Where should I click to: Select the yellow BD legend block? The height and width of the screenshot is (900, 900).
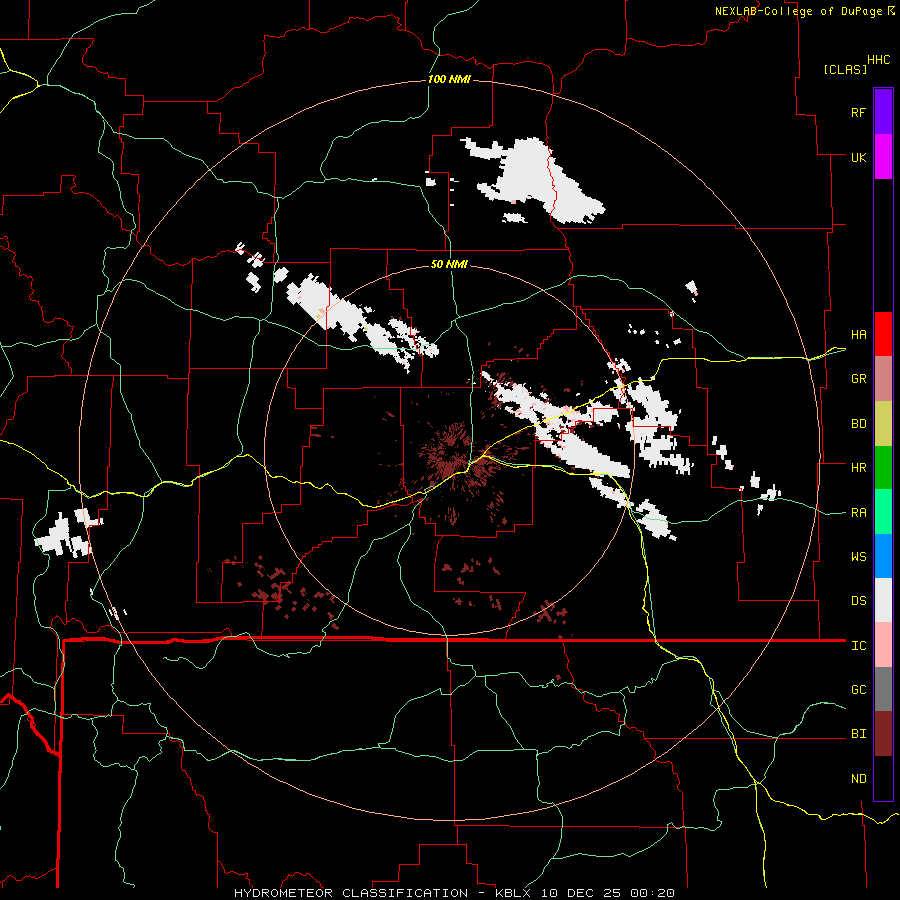pos(883,424)
